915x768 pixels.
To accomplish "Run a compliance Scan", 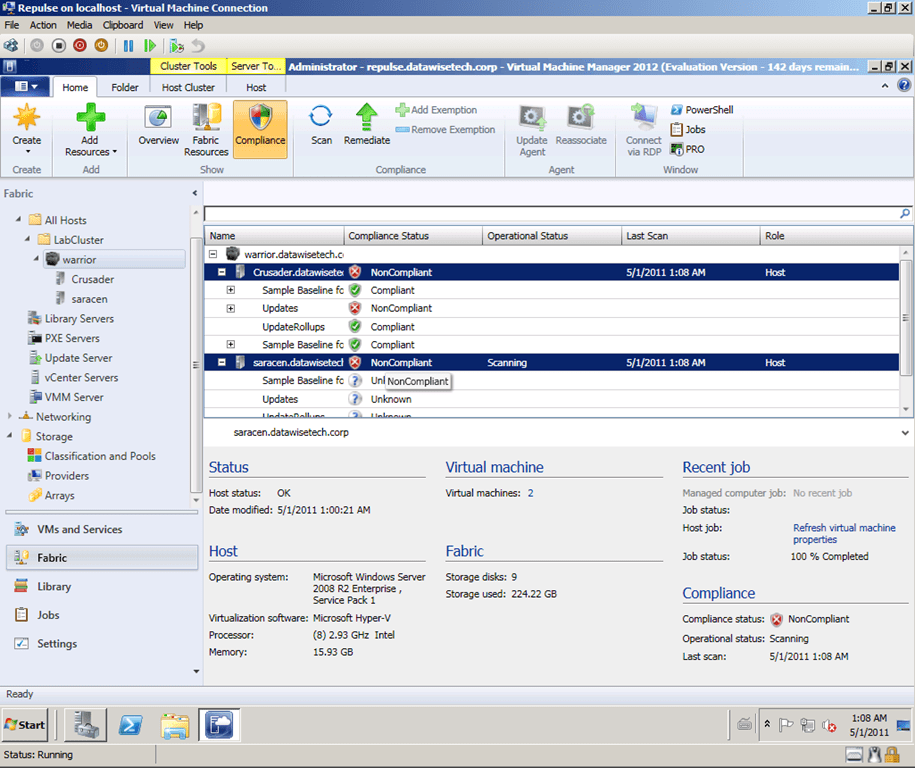I will tap(321, 125).
